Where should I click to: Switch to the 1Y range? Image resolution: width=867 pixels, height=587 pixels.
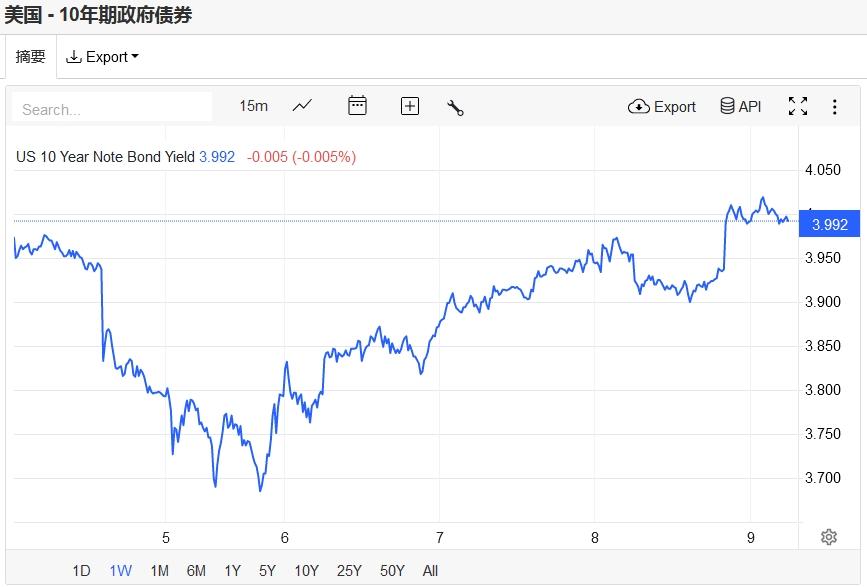(232, 571)
